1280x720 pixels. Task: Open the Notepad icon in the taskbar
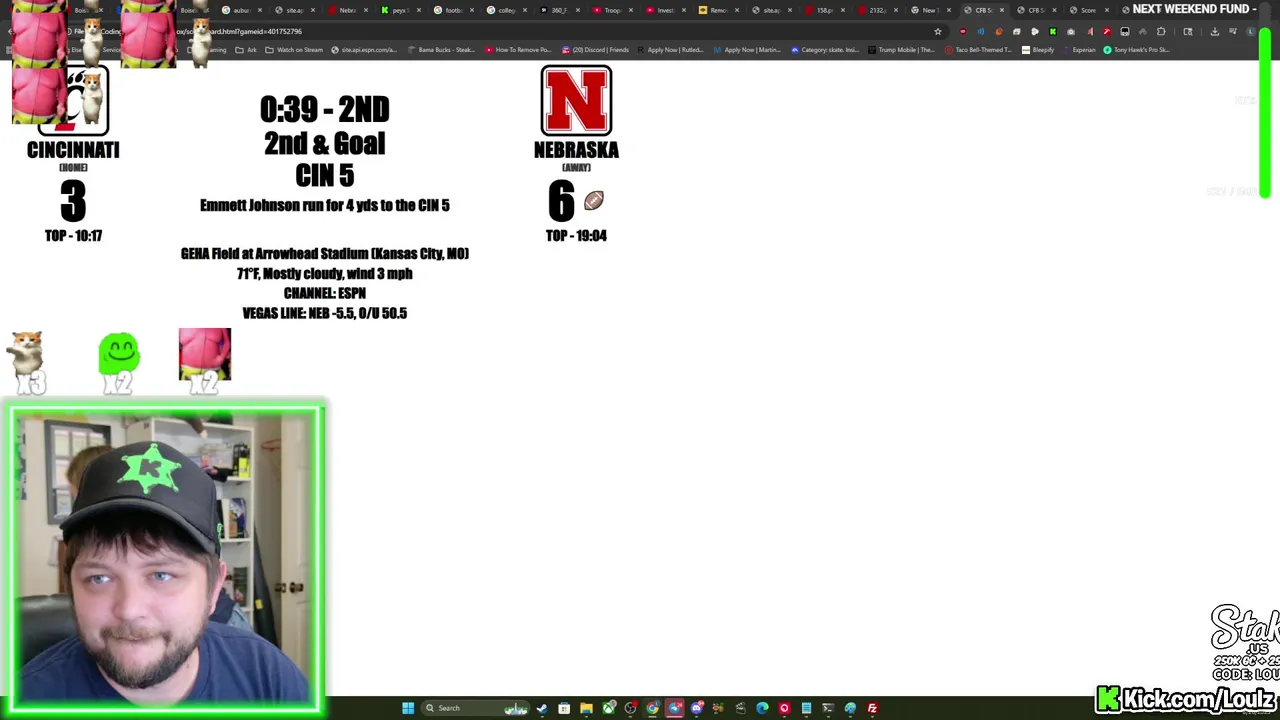coord(806,708)
